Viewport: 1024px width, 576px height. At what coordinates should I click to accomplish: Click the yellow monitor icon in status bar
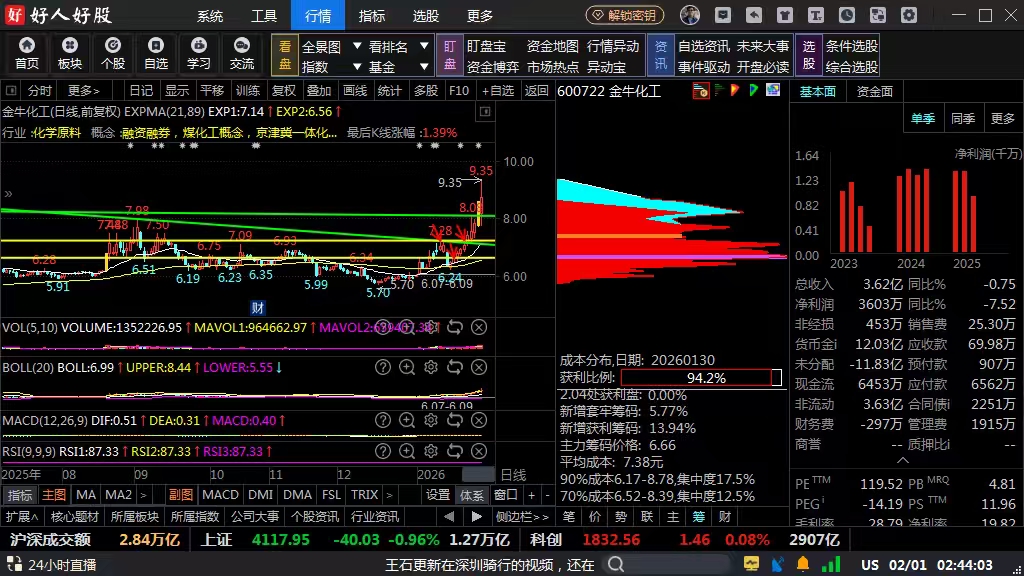tap(751, 564)
